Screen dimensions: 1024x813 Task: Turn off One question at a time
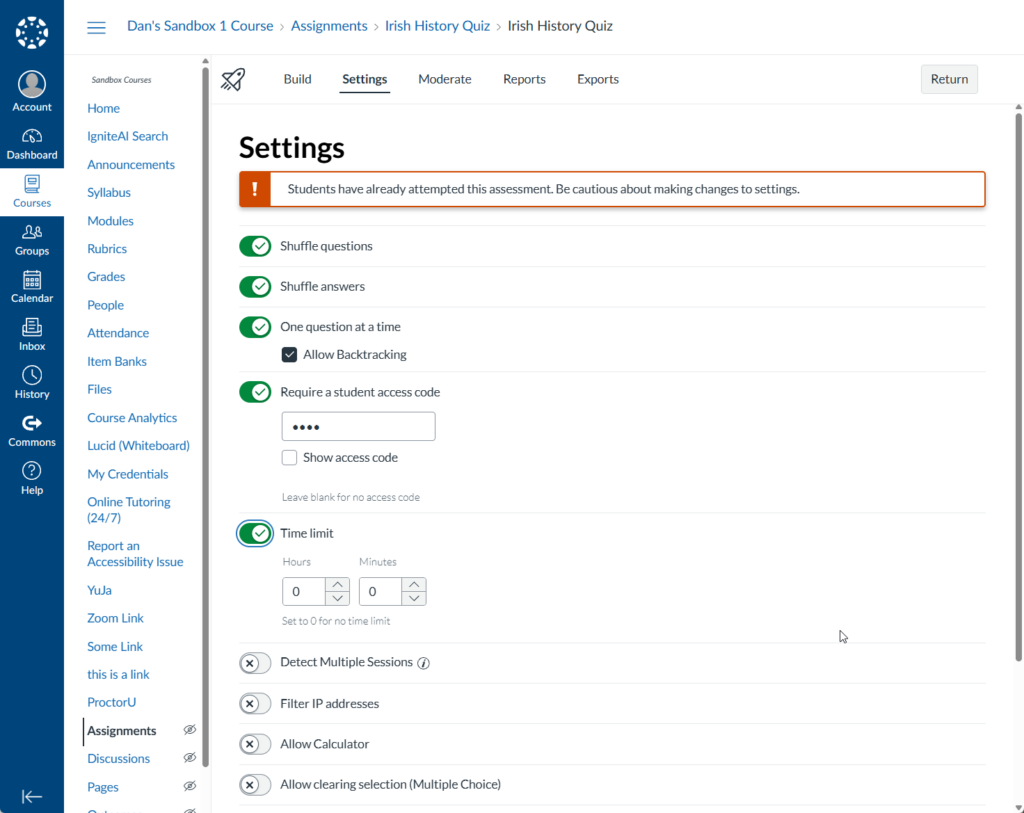click(x=255, y=327)
